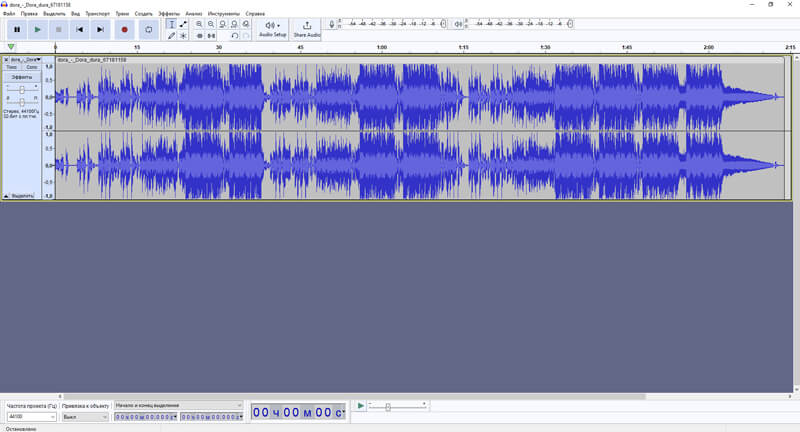Click the Redo arrow icon
This screenshot has height=432, width=800.
(246, 36)
